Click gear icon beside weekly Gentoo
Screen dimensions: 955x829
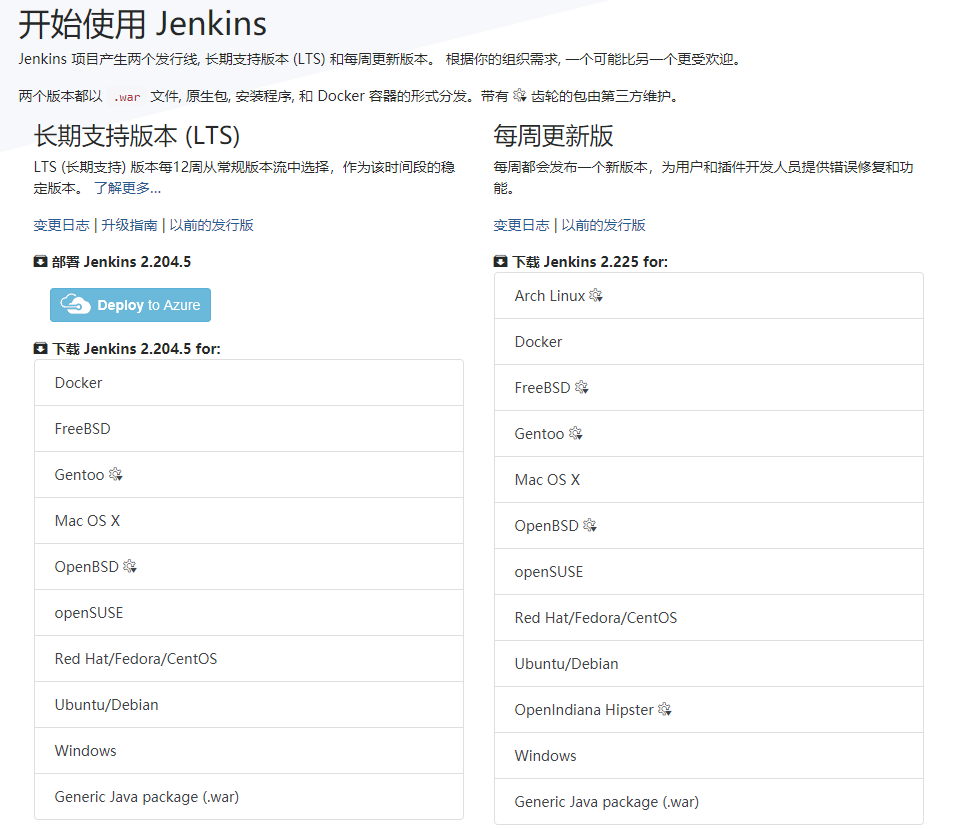(x=576, y=433)
